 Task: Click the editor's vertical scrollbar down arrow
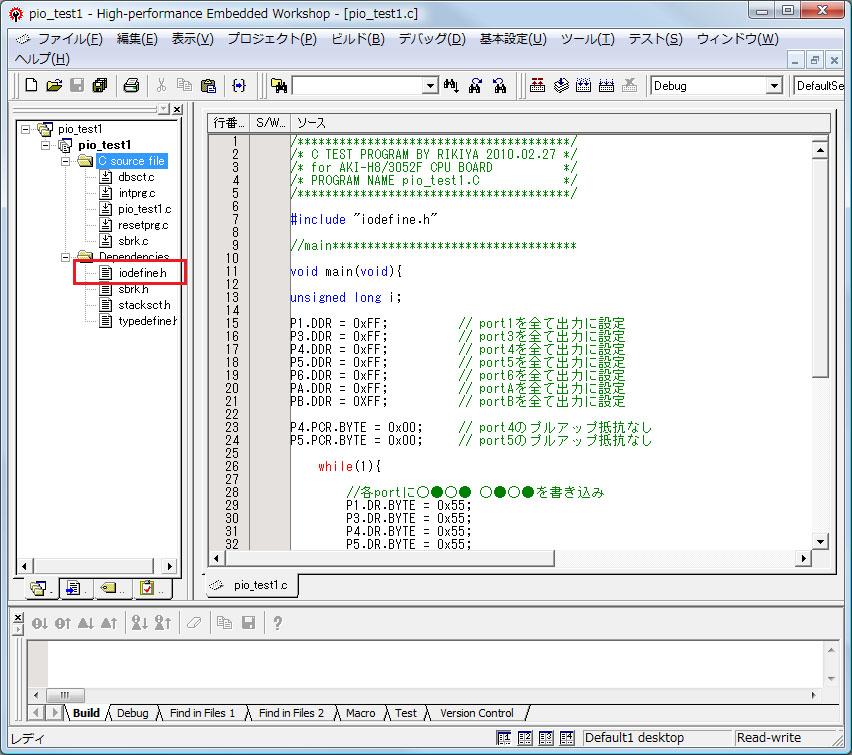click(820, 541)
